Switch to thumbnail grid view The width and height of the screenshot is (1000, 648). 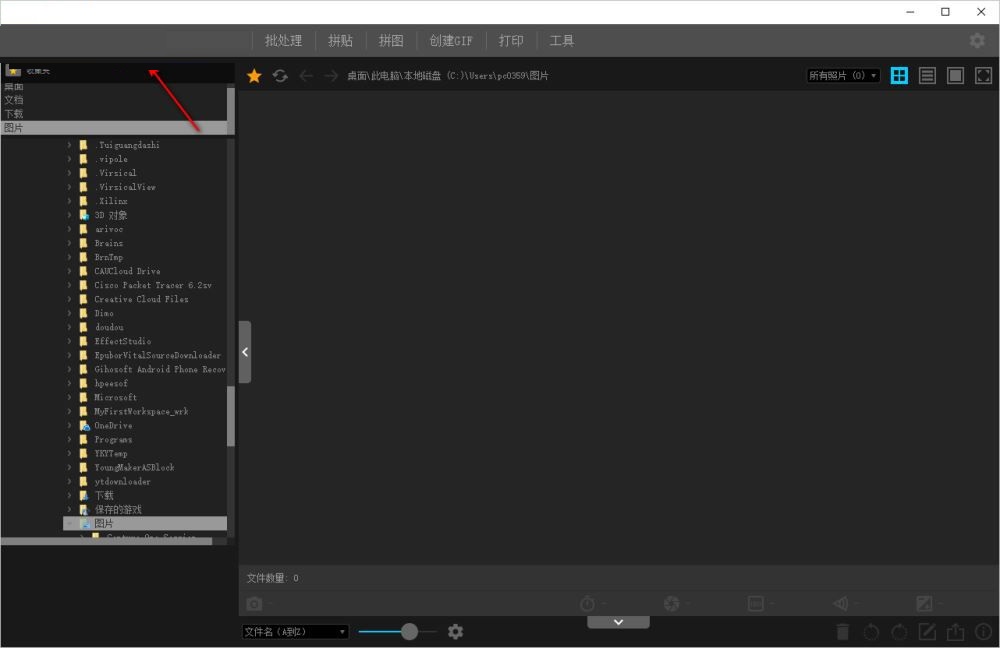tap(899, 75)
